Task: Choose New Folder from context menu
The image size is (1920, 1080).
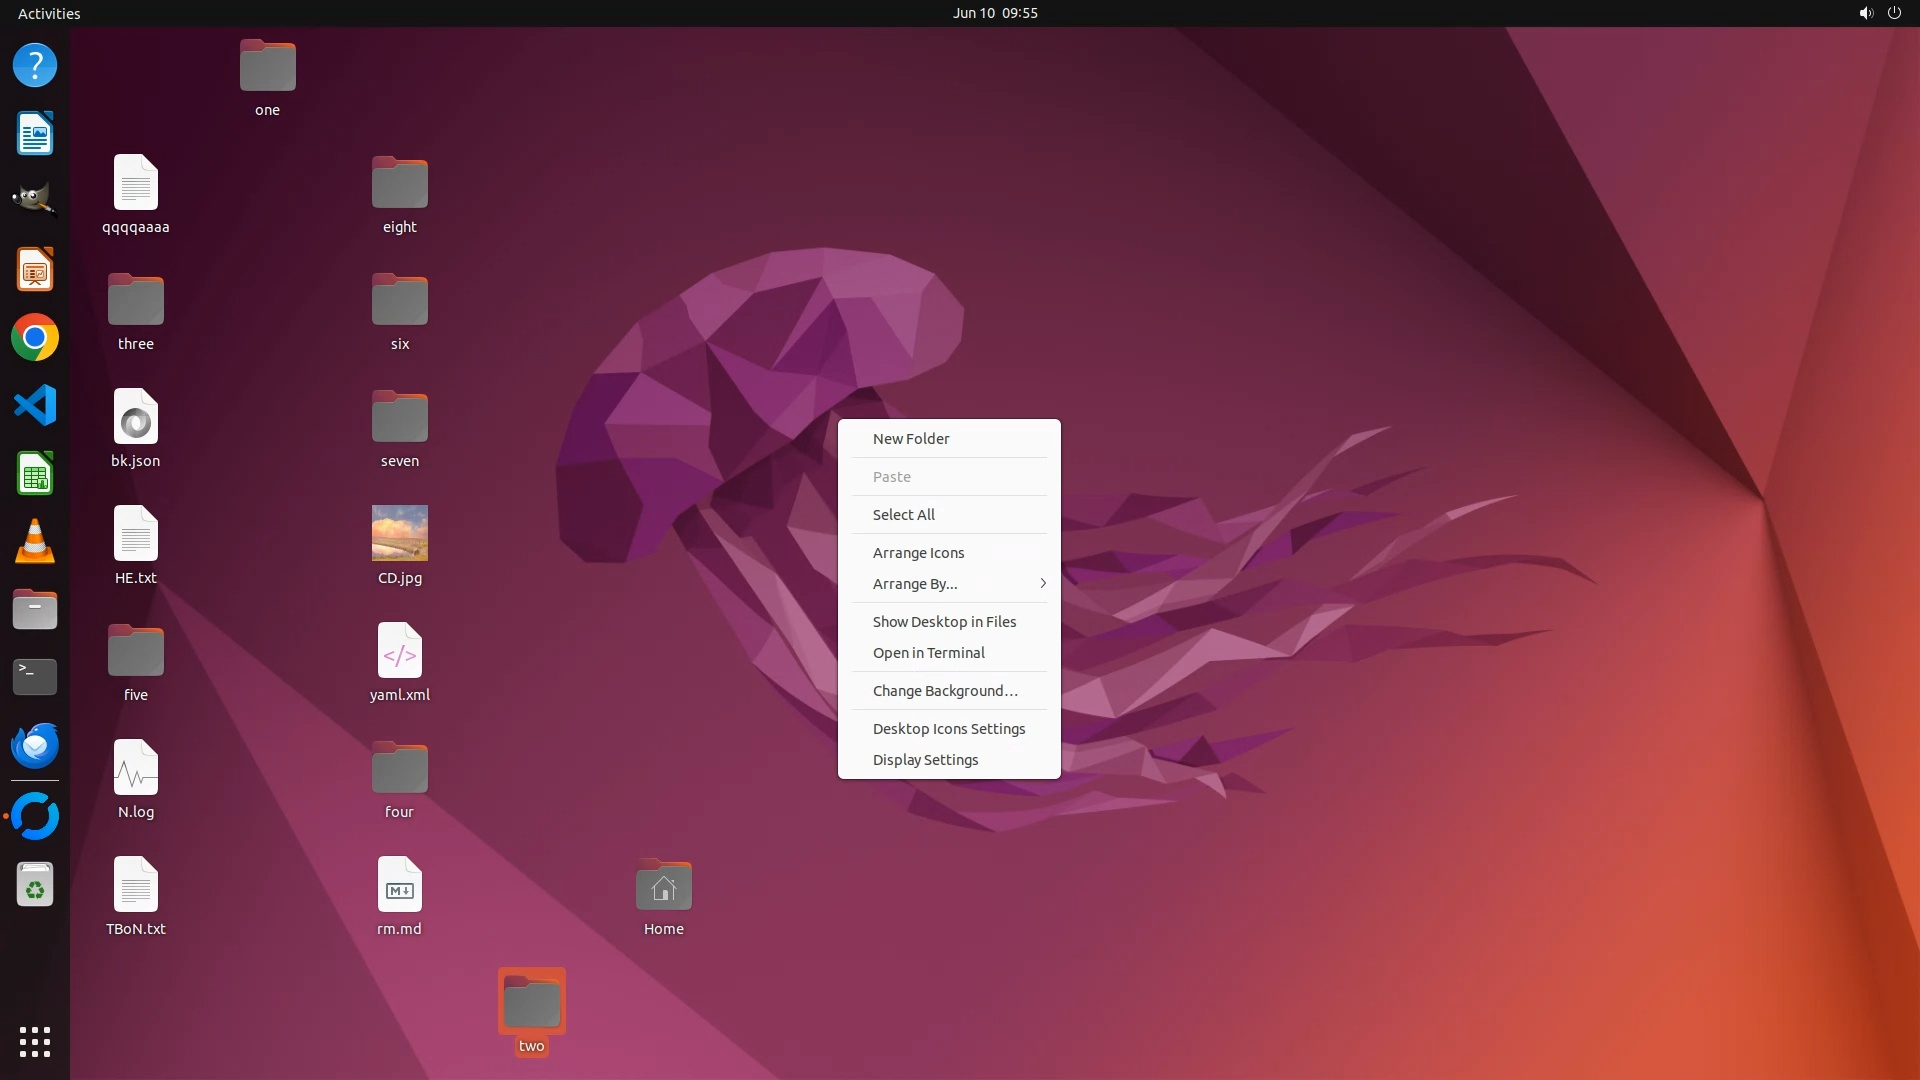Action: click(x=911, y=439)
